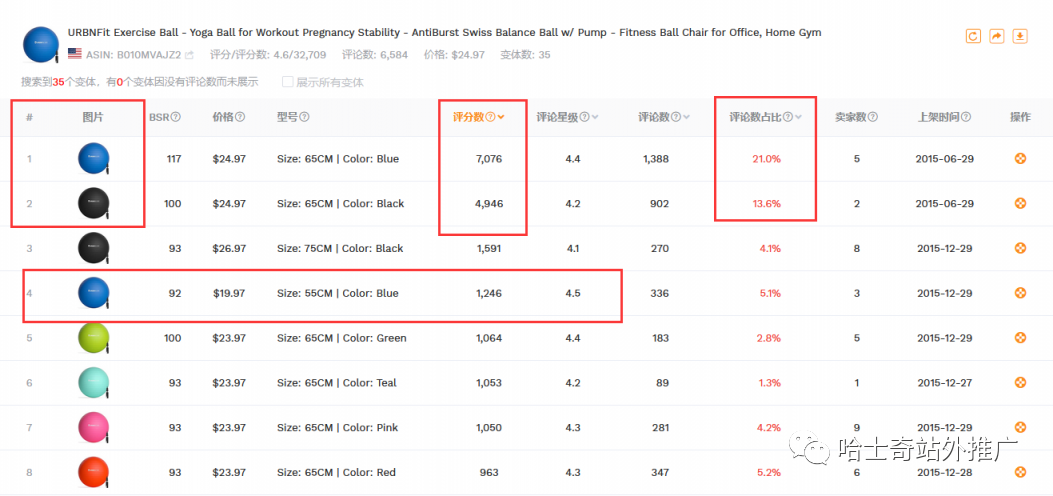Click the 操作 icon for 65CM Blue row
The width and height of the screenshot is (1053, 496).
click(1020, 159)
